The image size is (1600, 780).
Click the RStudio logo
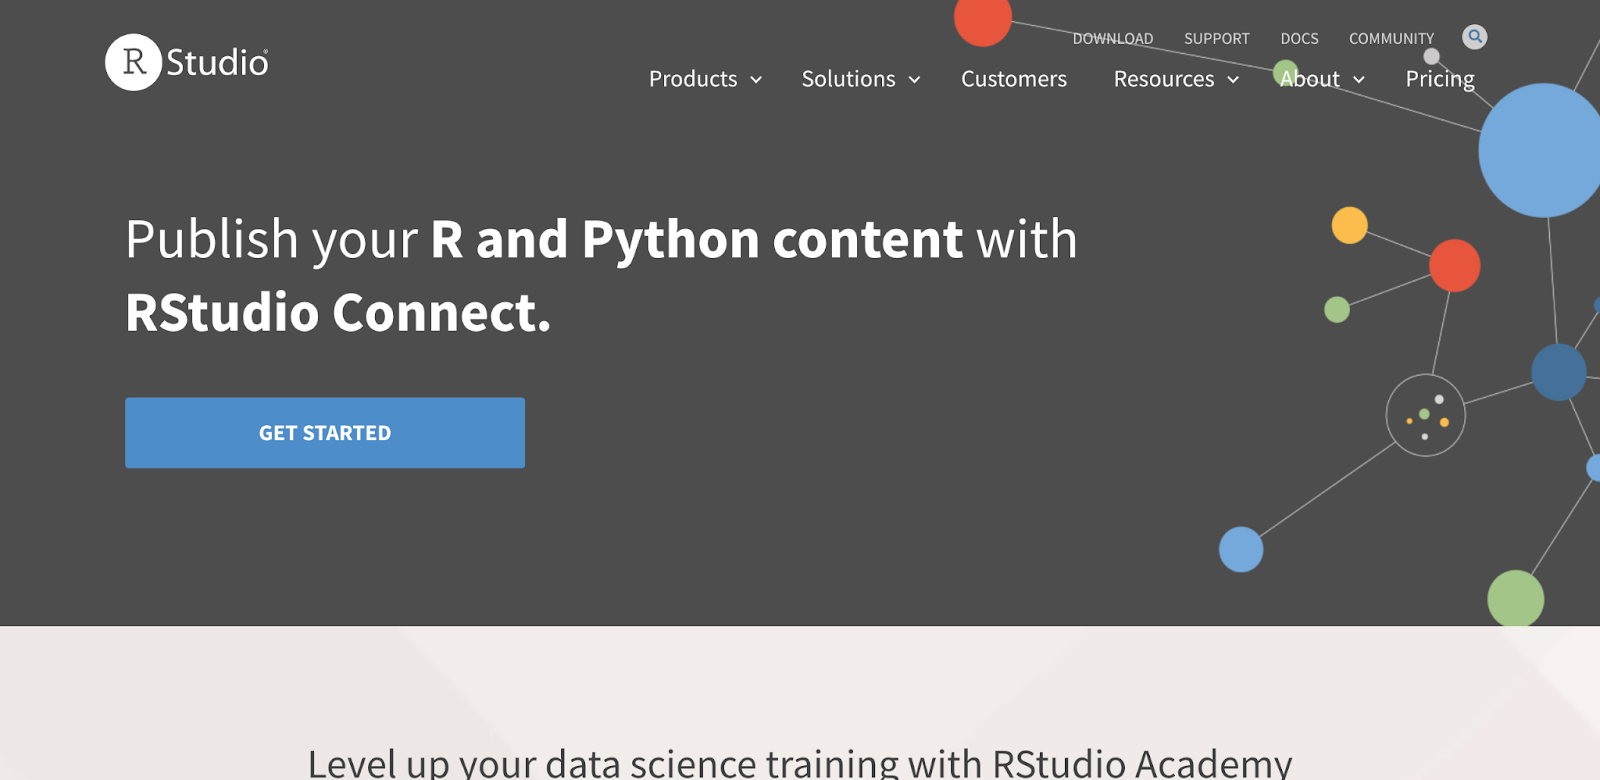(187, 62)
